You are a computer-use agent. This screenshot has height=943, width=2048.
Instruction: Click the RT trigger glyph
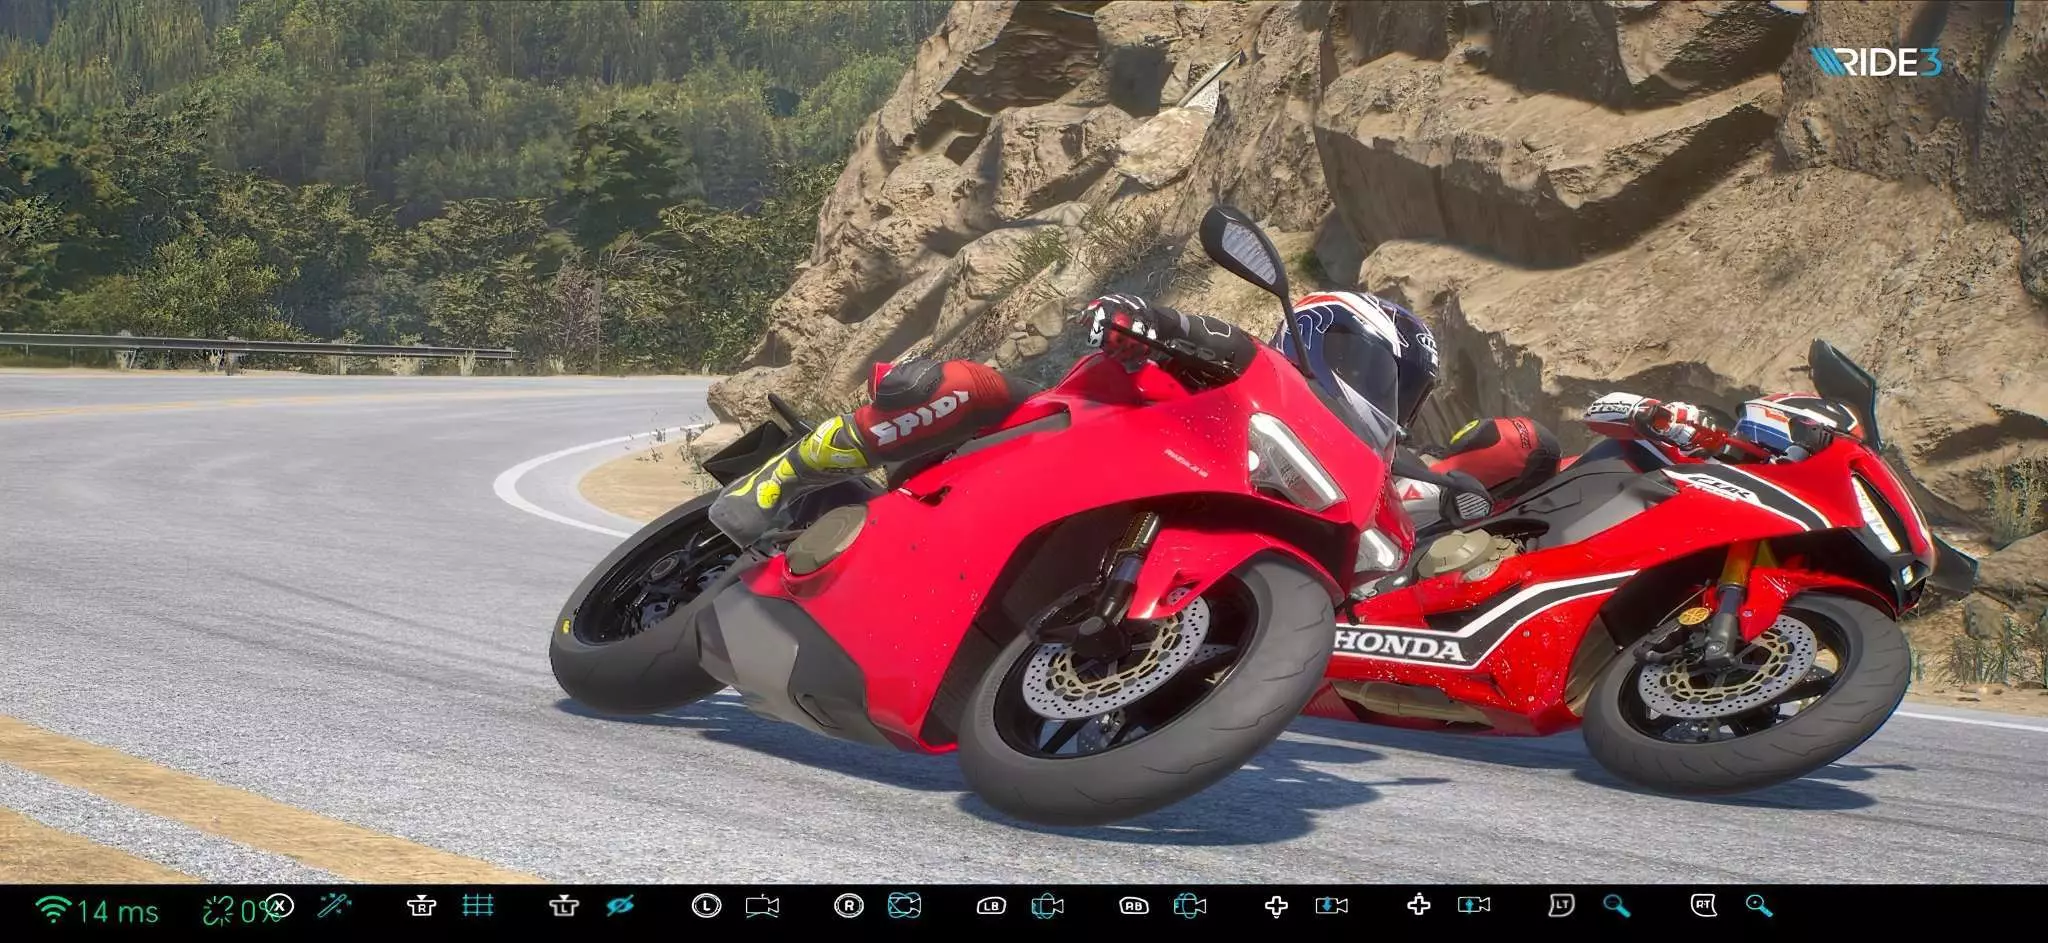click(x=1703, y=906)
